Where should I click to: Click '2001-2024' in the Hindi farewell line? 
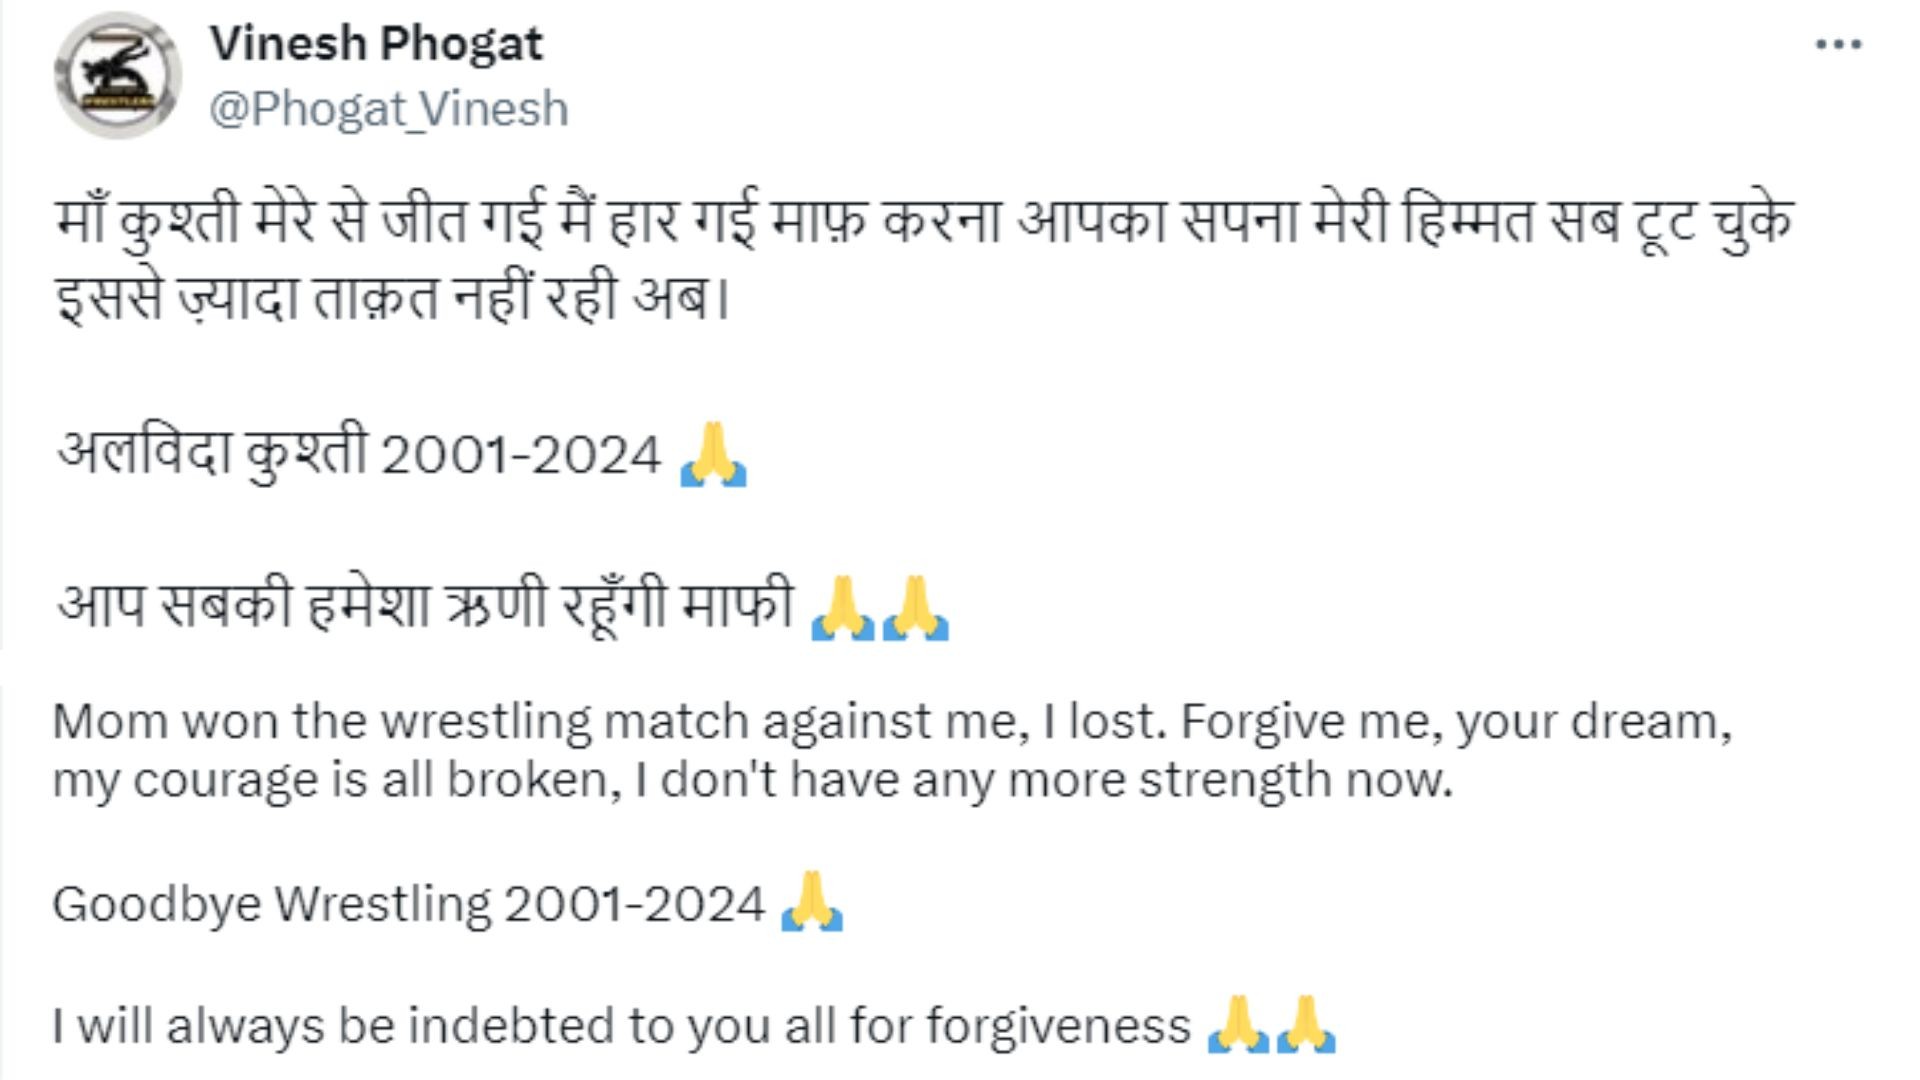[520, 456]
